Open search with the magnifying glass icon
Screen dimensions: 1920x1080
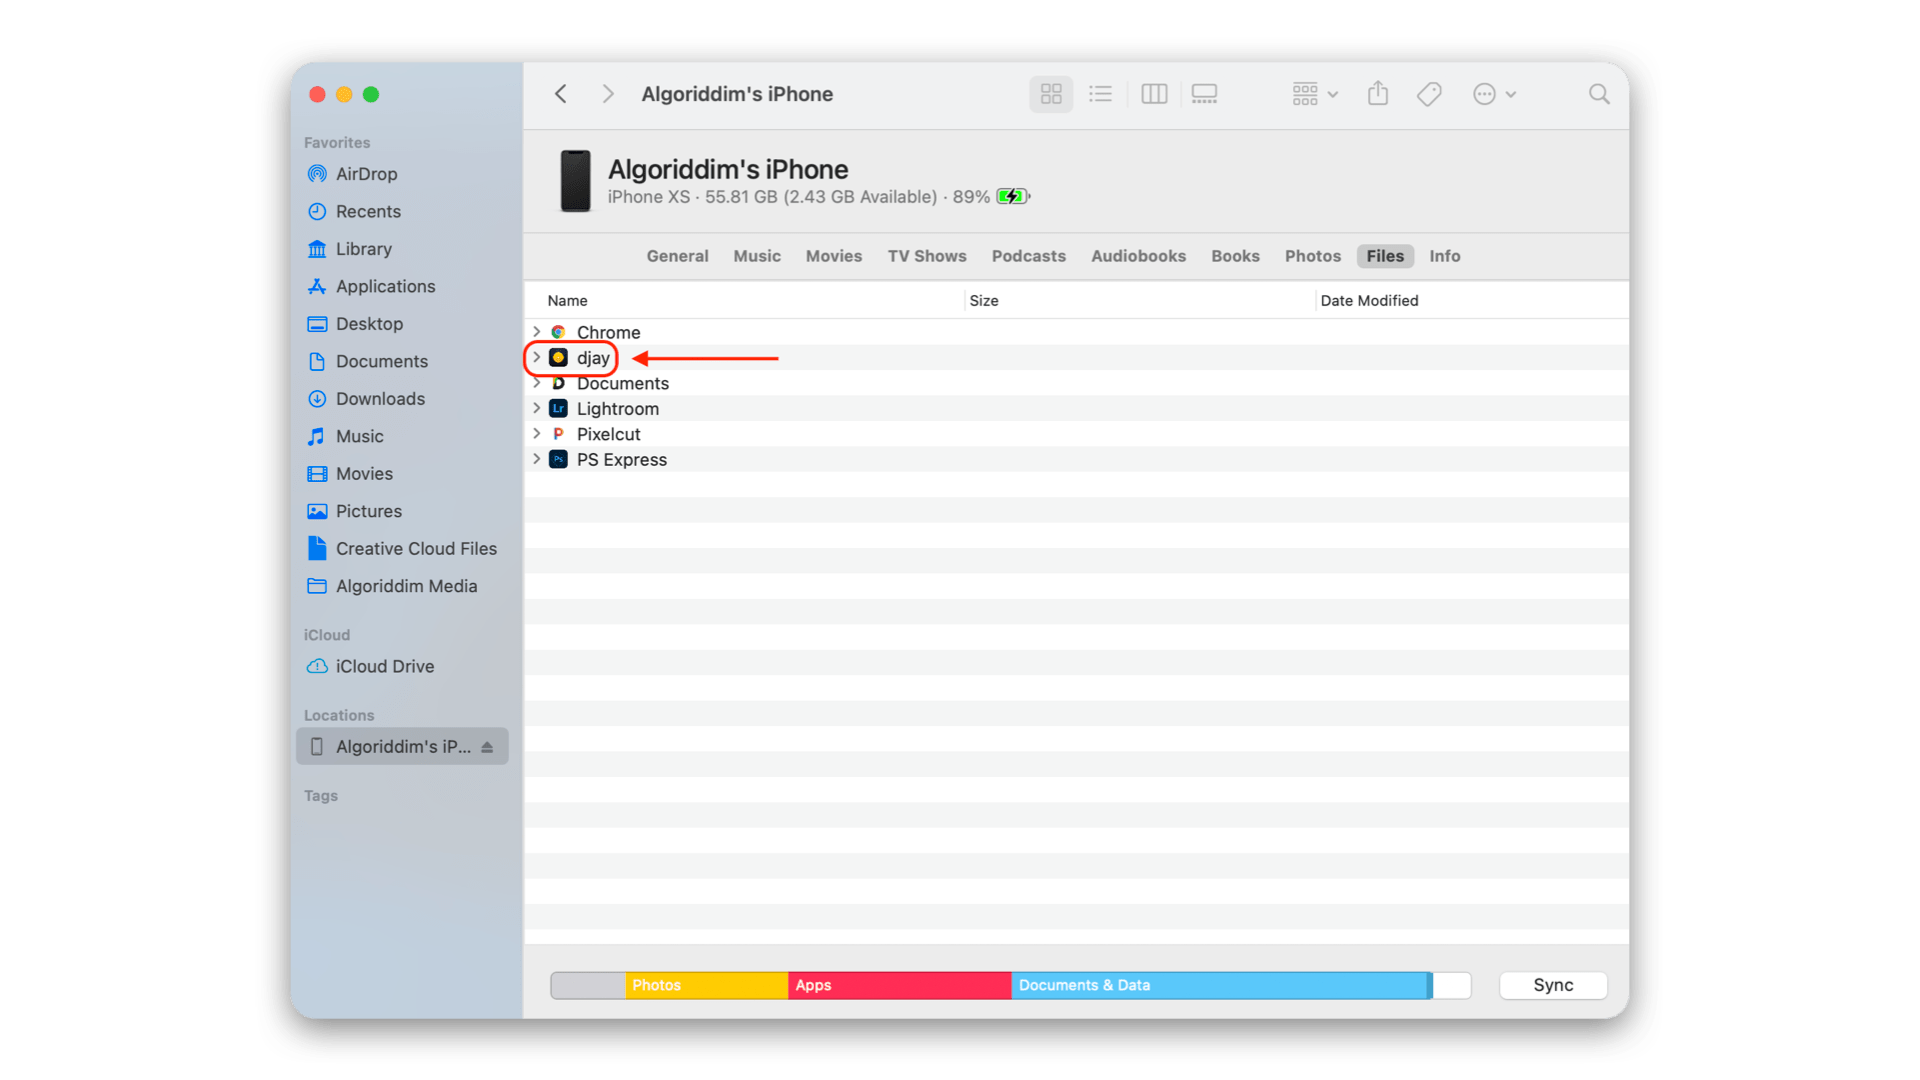click(1598, 93)
